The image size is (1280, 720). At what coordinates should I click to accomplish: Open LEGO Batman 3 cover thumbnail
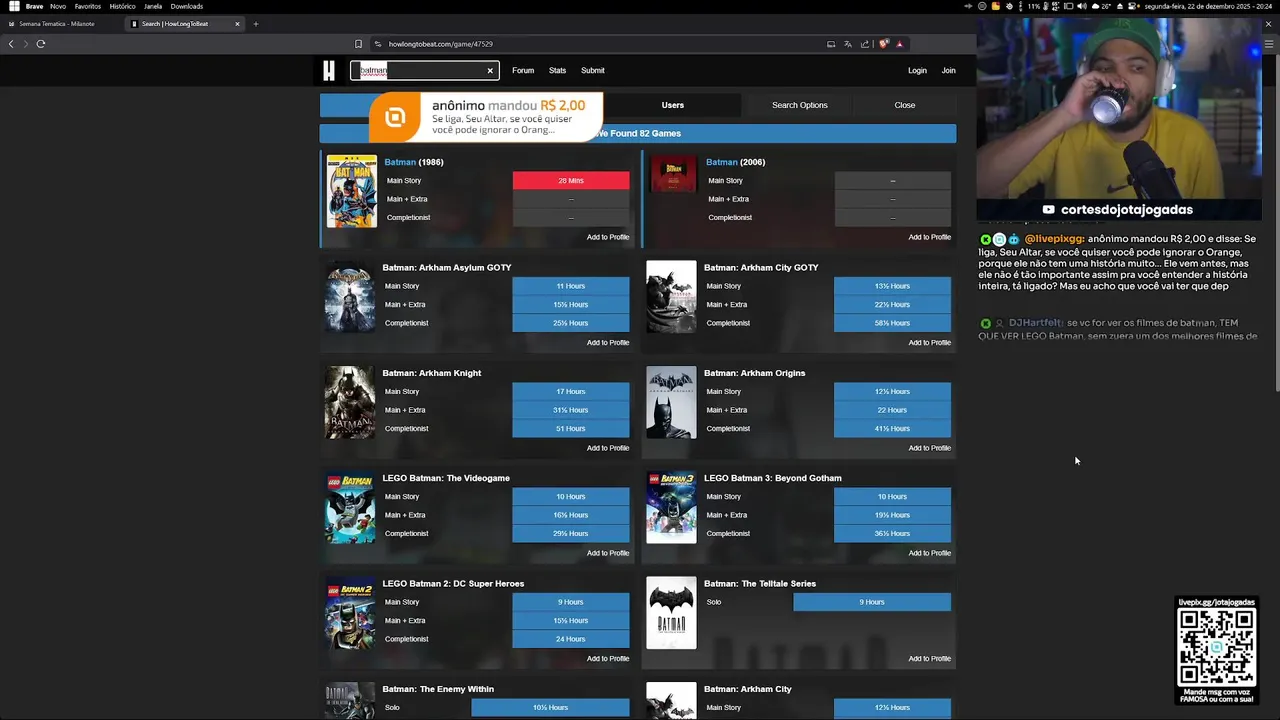[671, 507]
